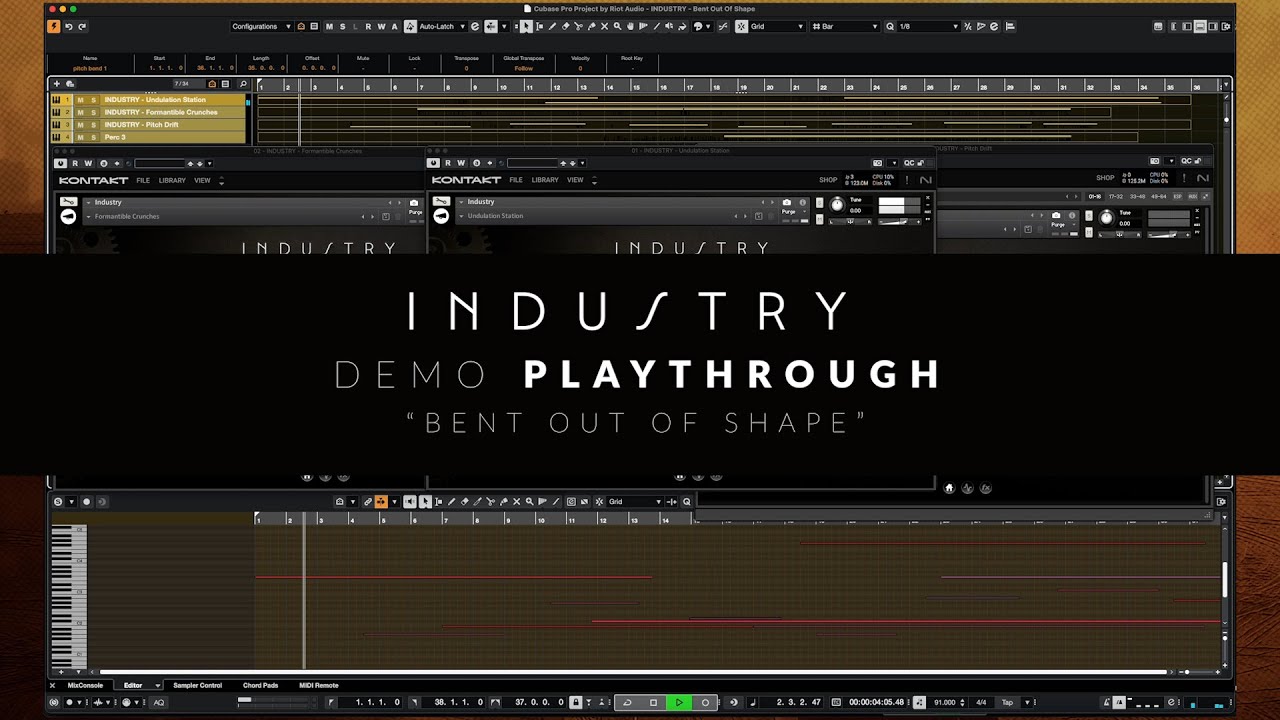Open track search magnifier in track list
Image resolution: width=1280 pixels, height=720 pixels.
pyautogui.click(x=243, y=84)
